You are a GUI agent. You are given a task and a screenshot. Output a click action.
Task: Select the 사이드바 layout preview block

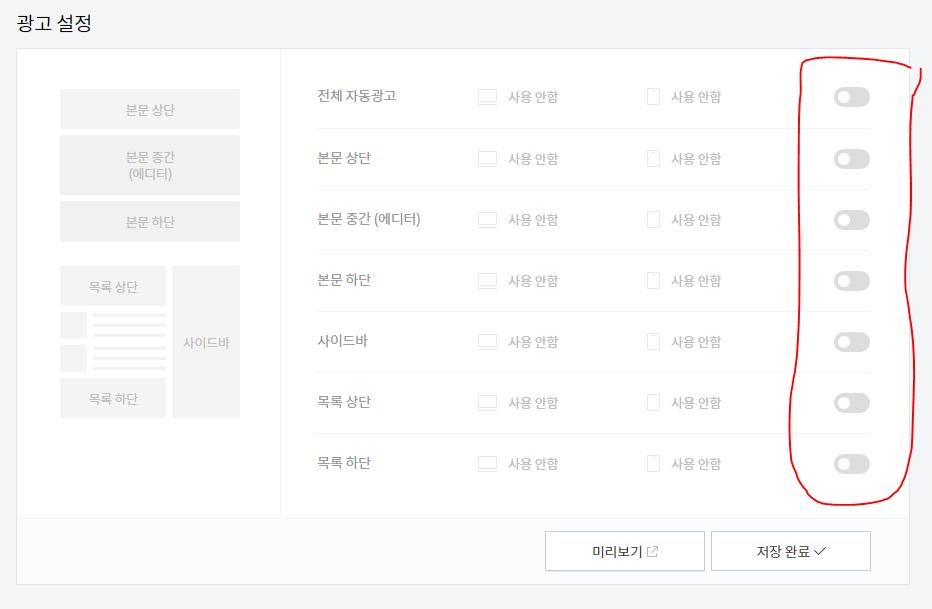(206, 342)
